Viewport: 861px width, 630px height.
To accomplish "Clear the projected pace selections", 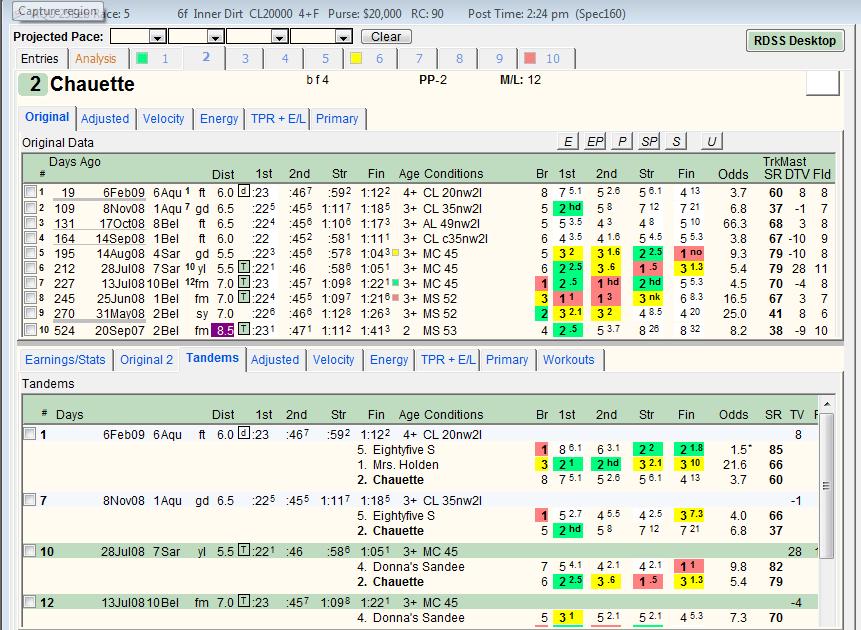I will [x=386, y=37].
